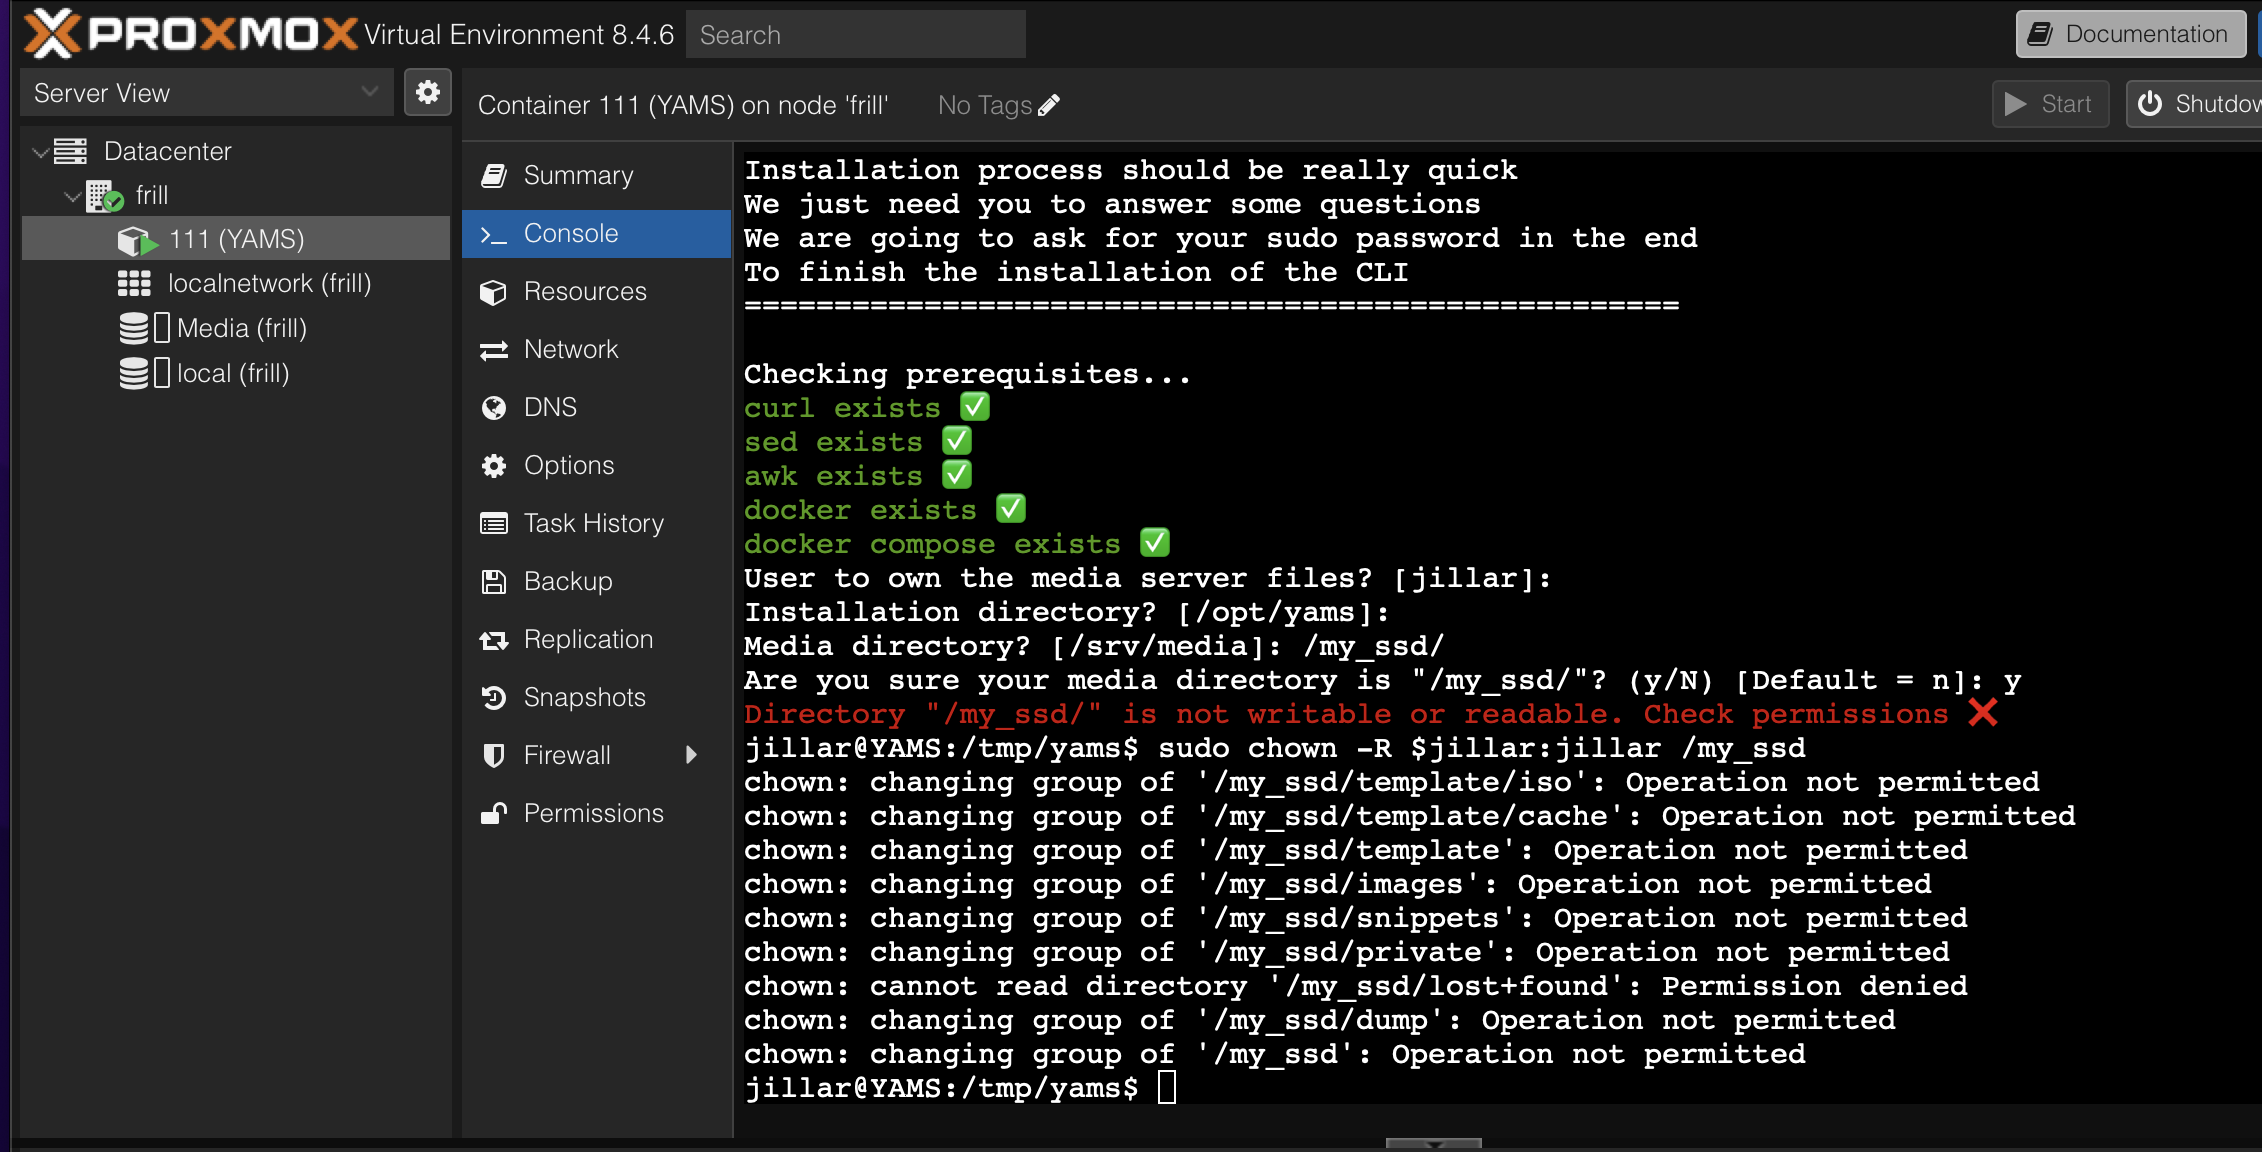Click the Datacenter server icon

pyautogui.click(x=70, y=151)
